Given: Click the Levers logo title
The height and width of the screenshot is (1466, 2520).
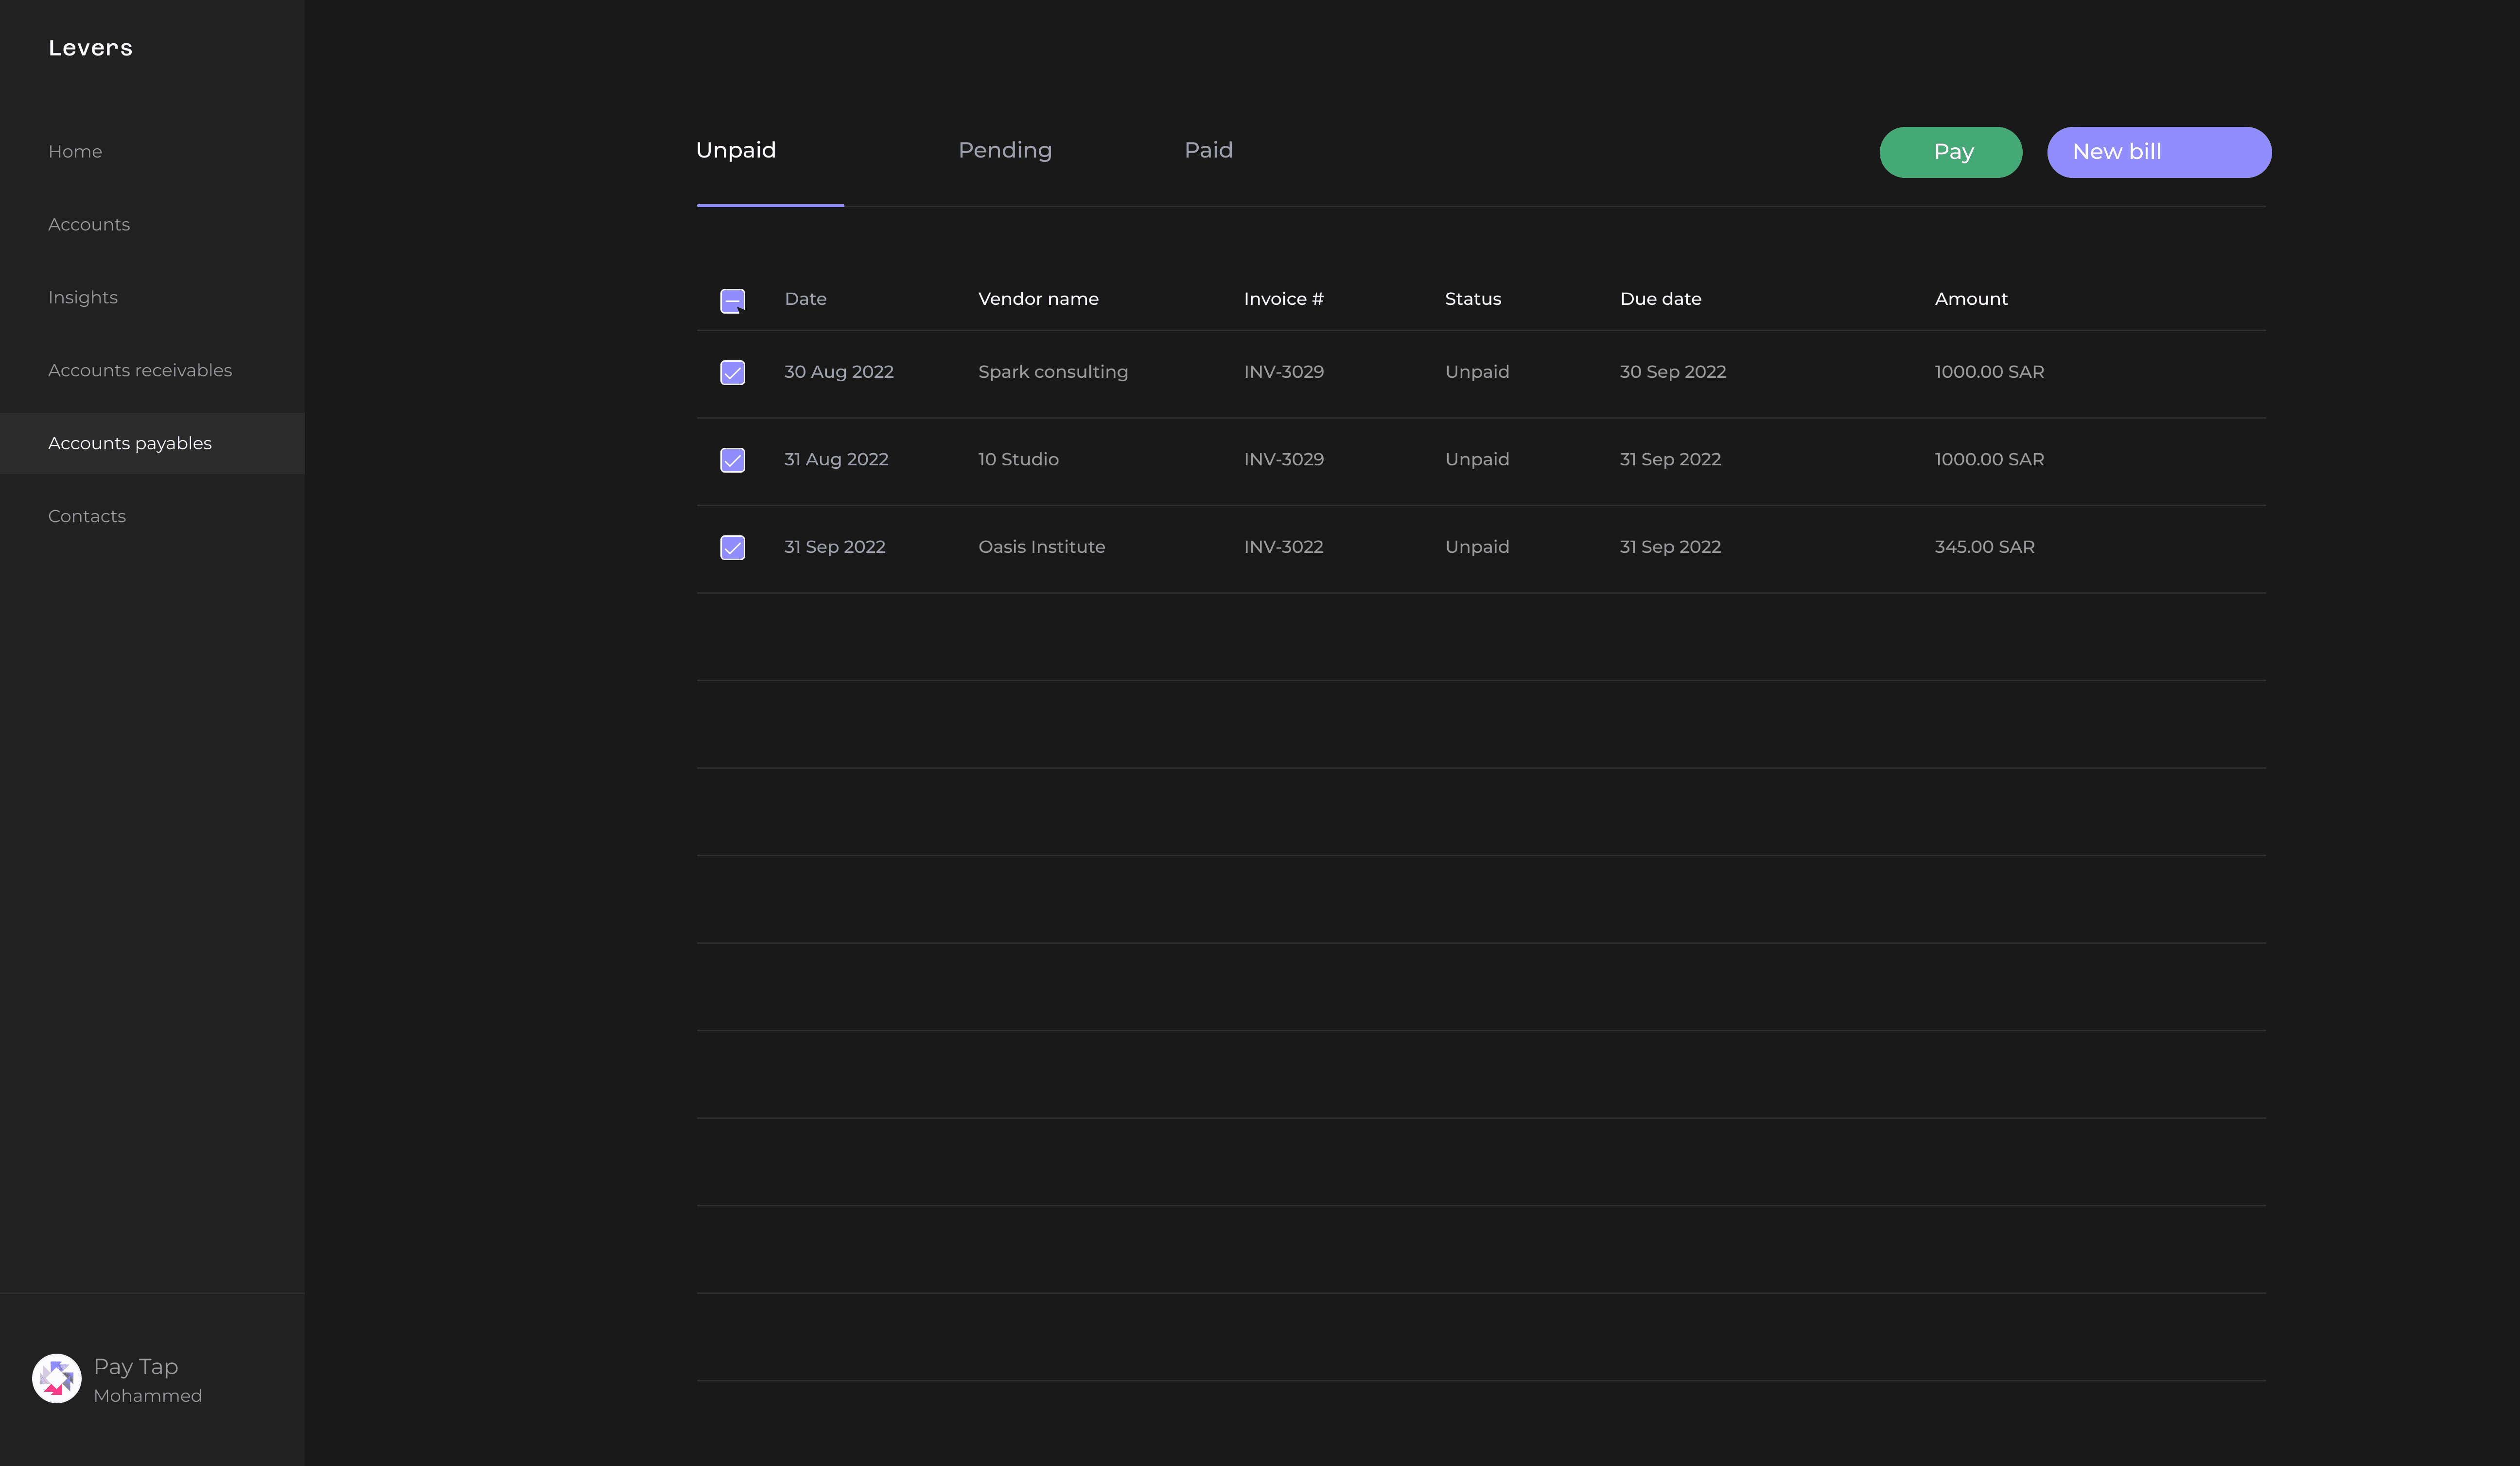Looking at the screenshot, I should (x=90, y=48).
